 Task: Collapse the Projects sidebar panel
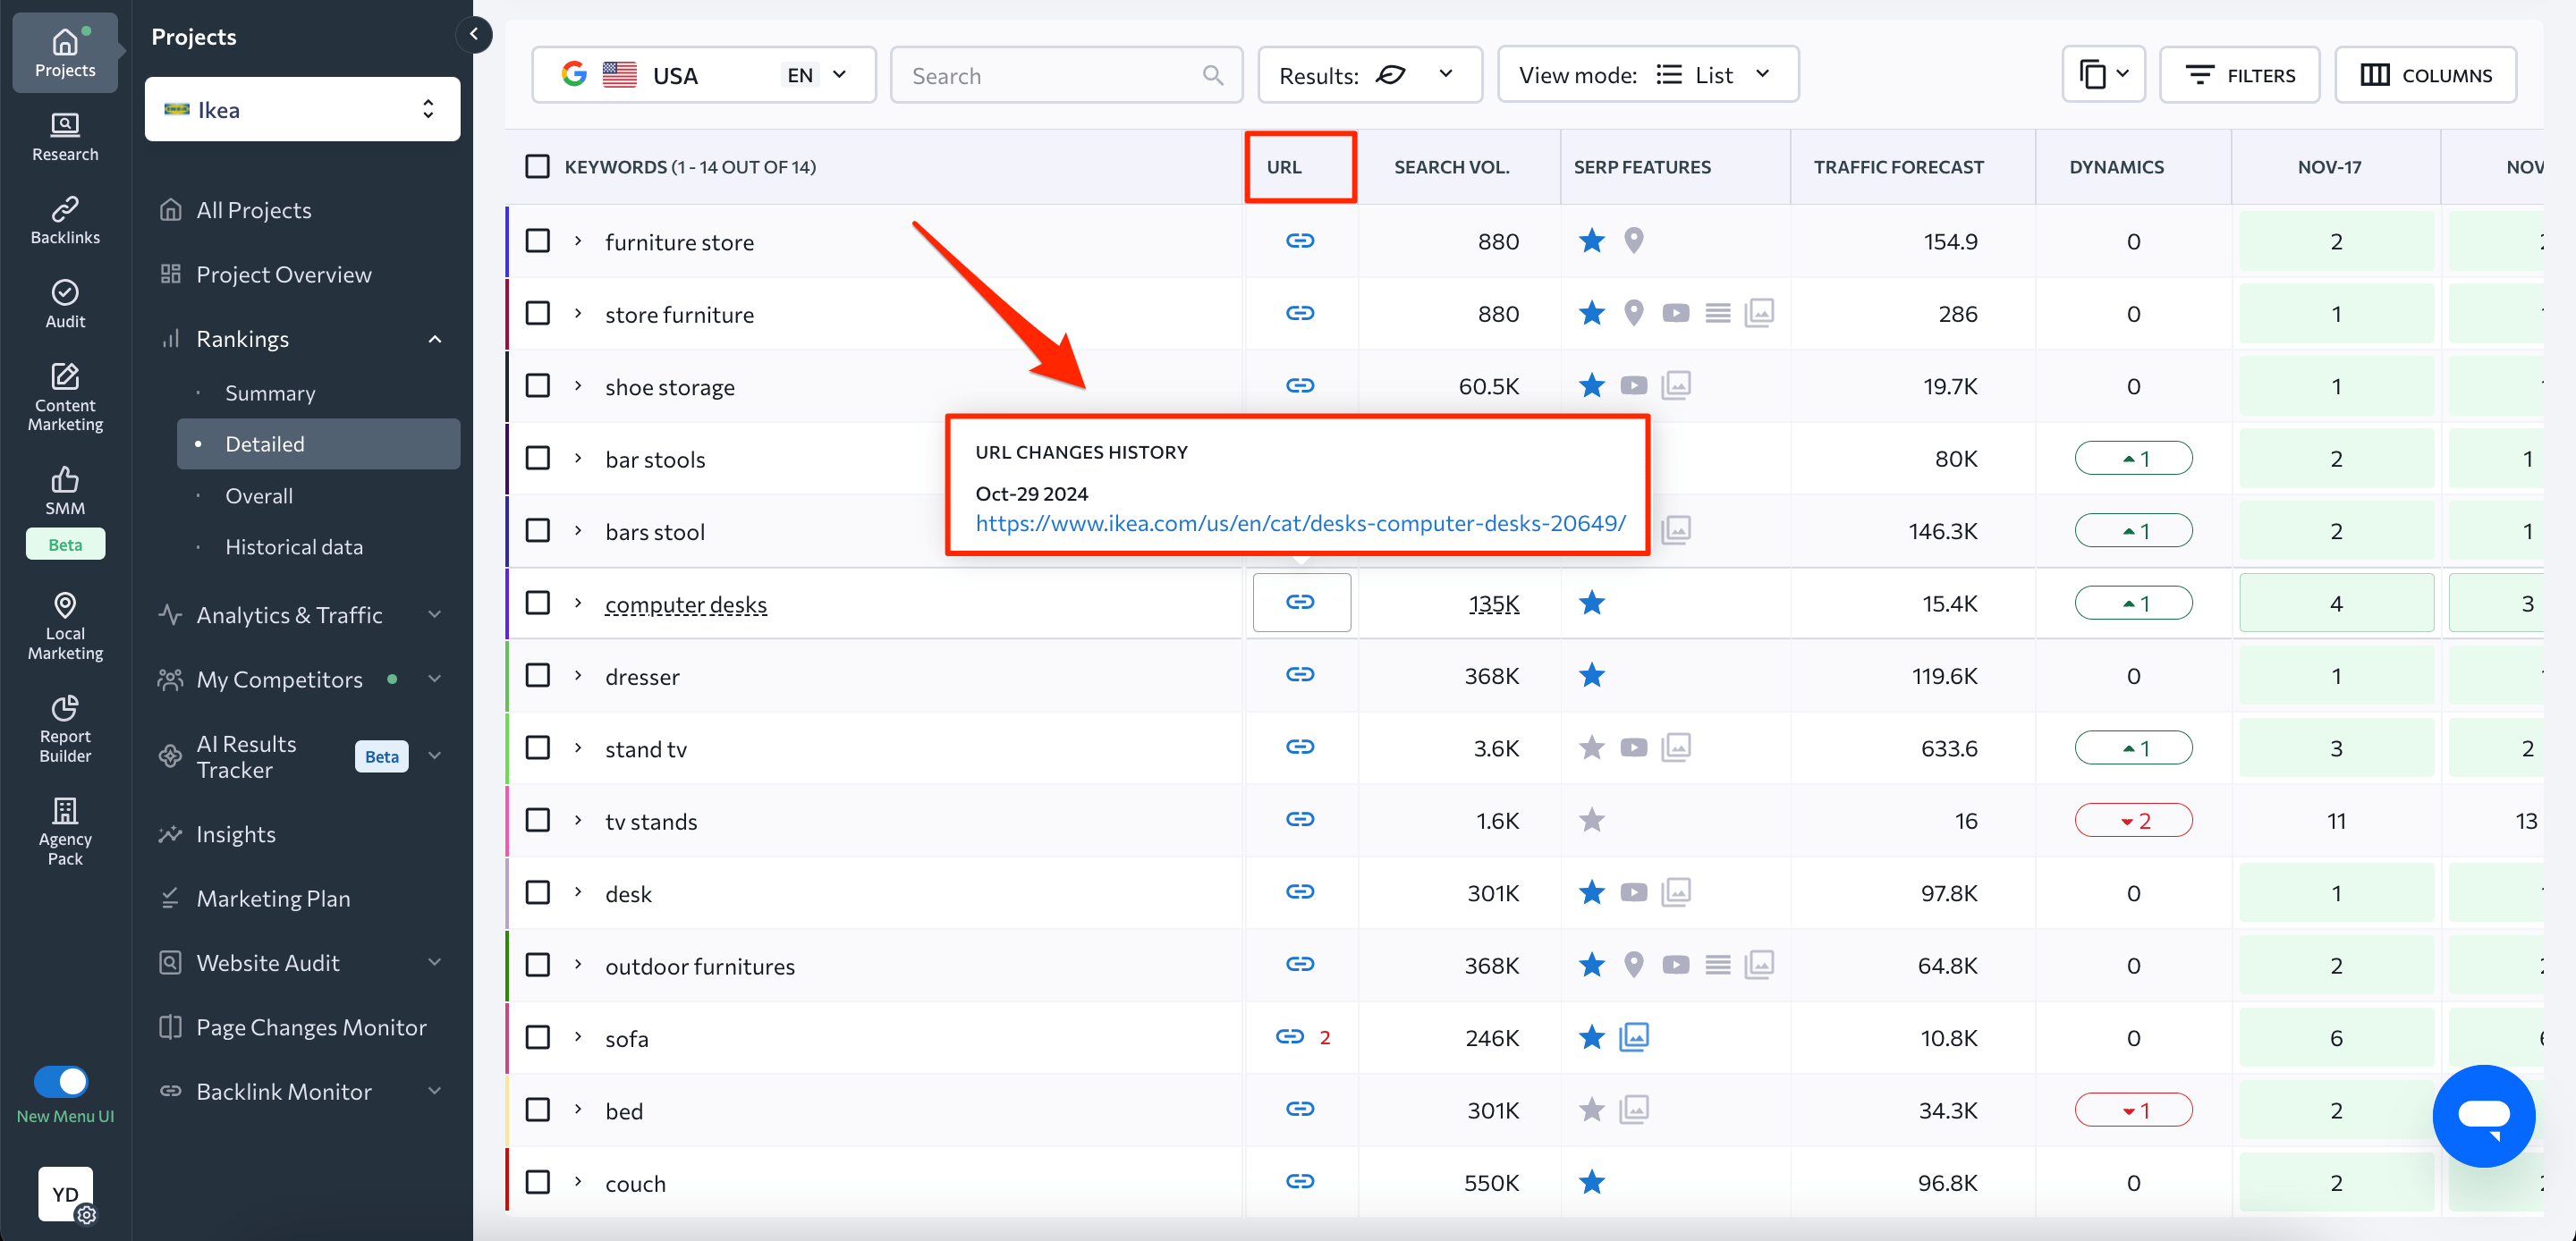pyautogui.click(x=474, y=34)
